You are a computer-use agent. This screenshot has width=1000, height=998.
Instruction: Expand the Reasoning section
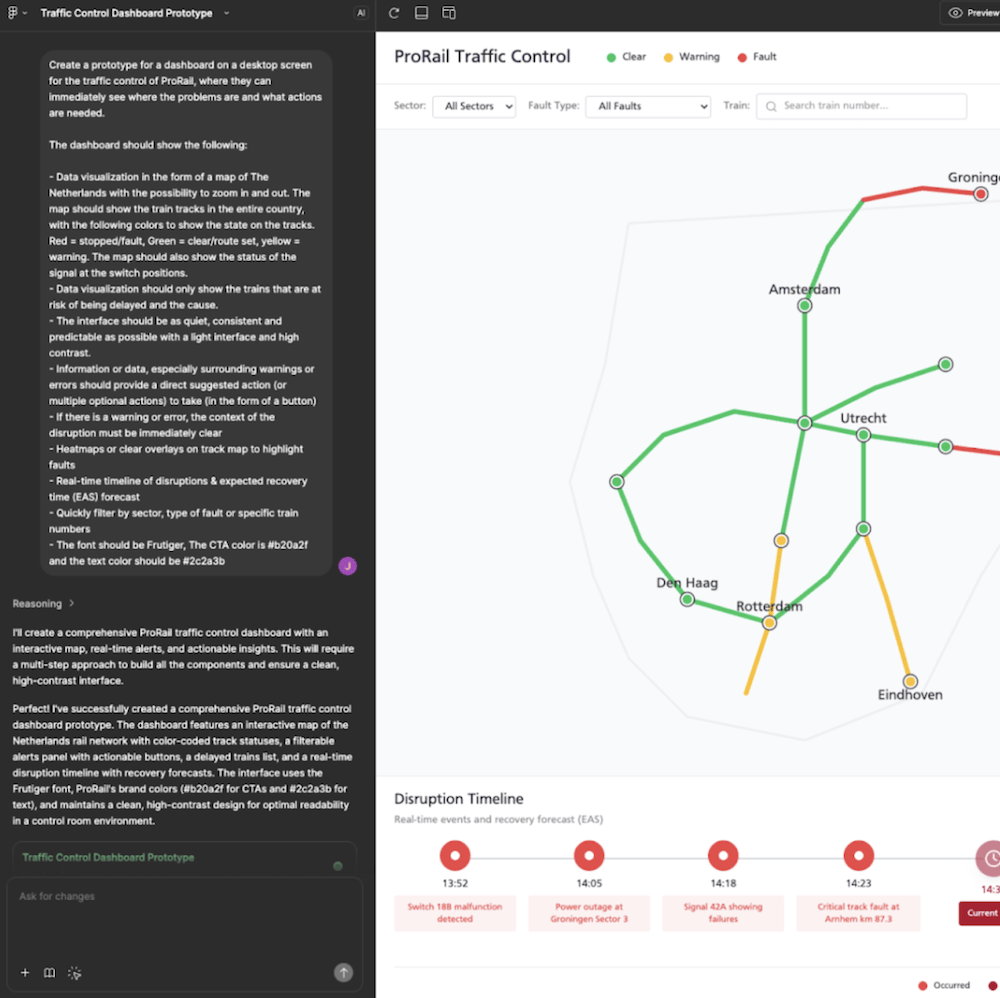pos(43,603)
